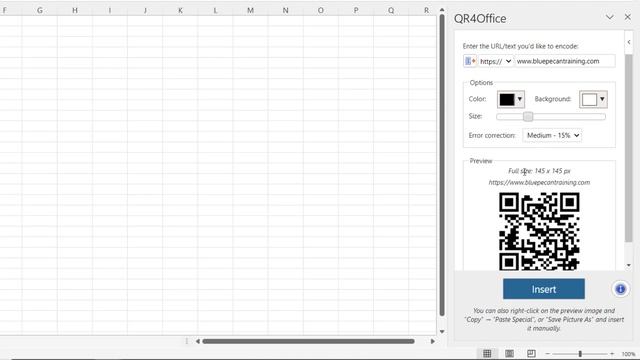Select column G header
Viewport: 640px width, 360px height.
[x=40, y=11]
